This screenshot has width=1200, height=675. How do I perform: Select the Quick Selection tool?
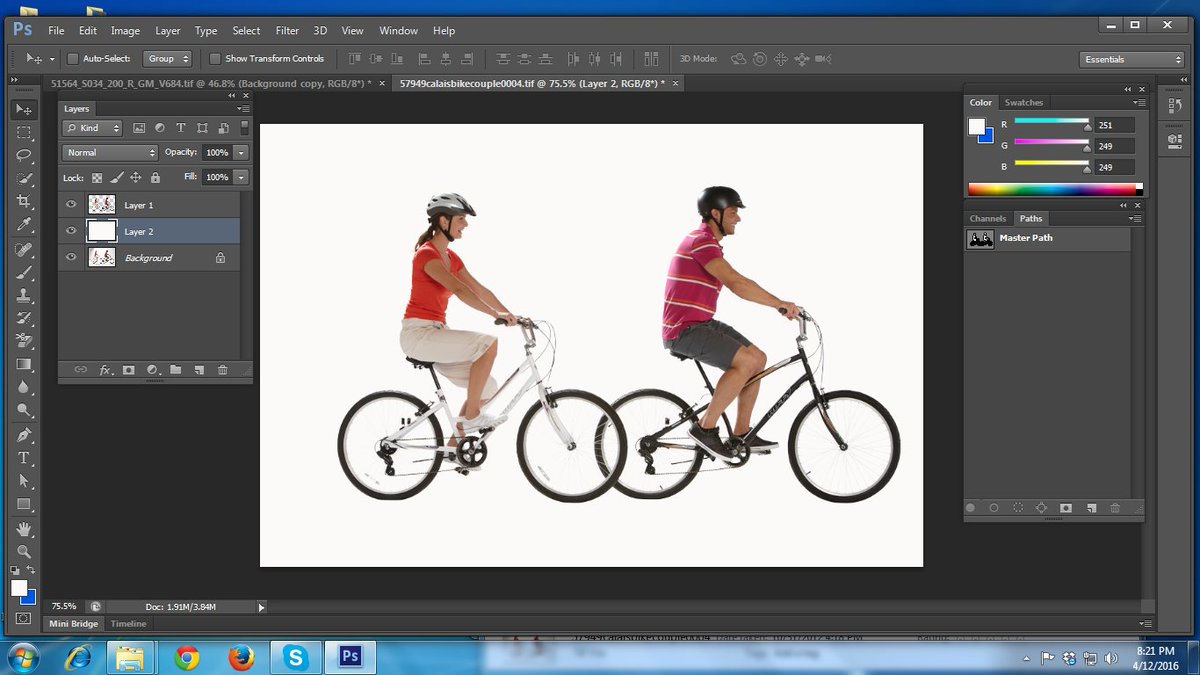pyautogui.click(x=24, y=178)
